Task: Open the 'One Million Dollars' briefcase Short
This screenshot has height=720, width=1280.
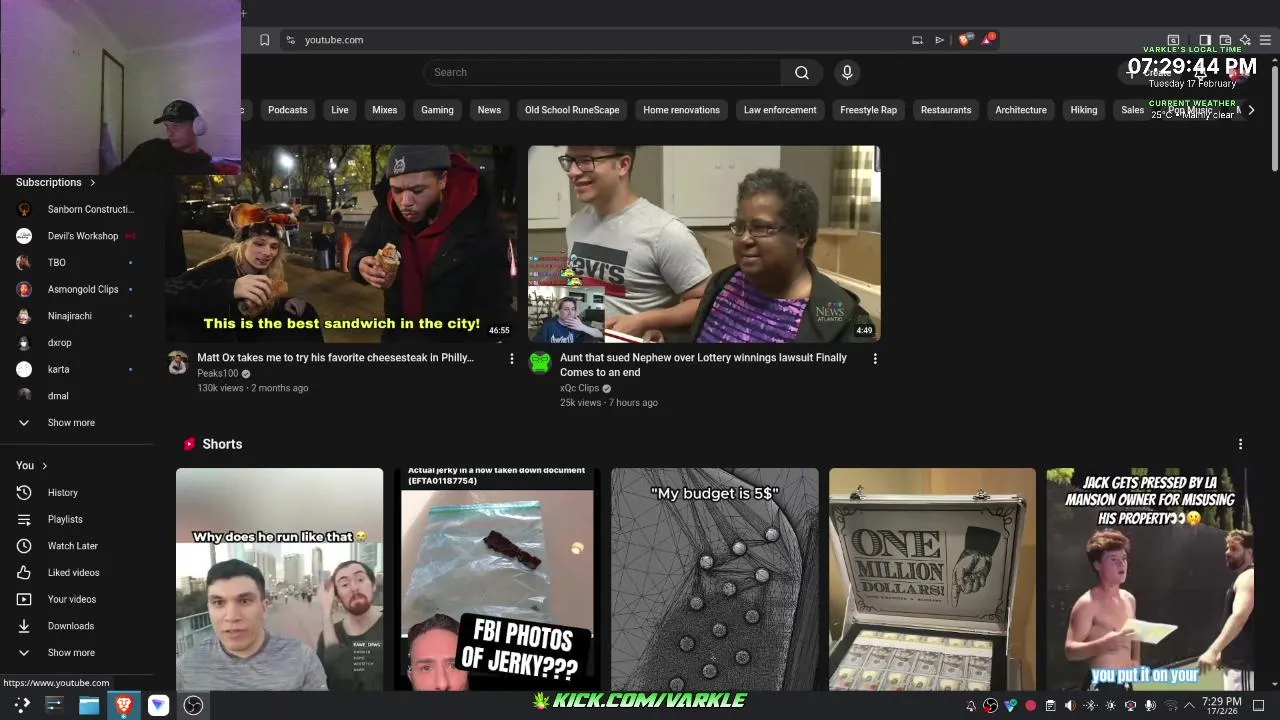Action: tap(932, 579)
